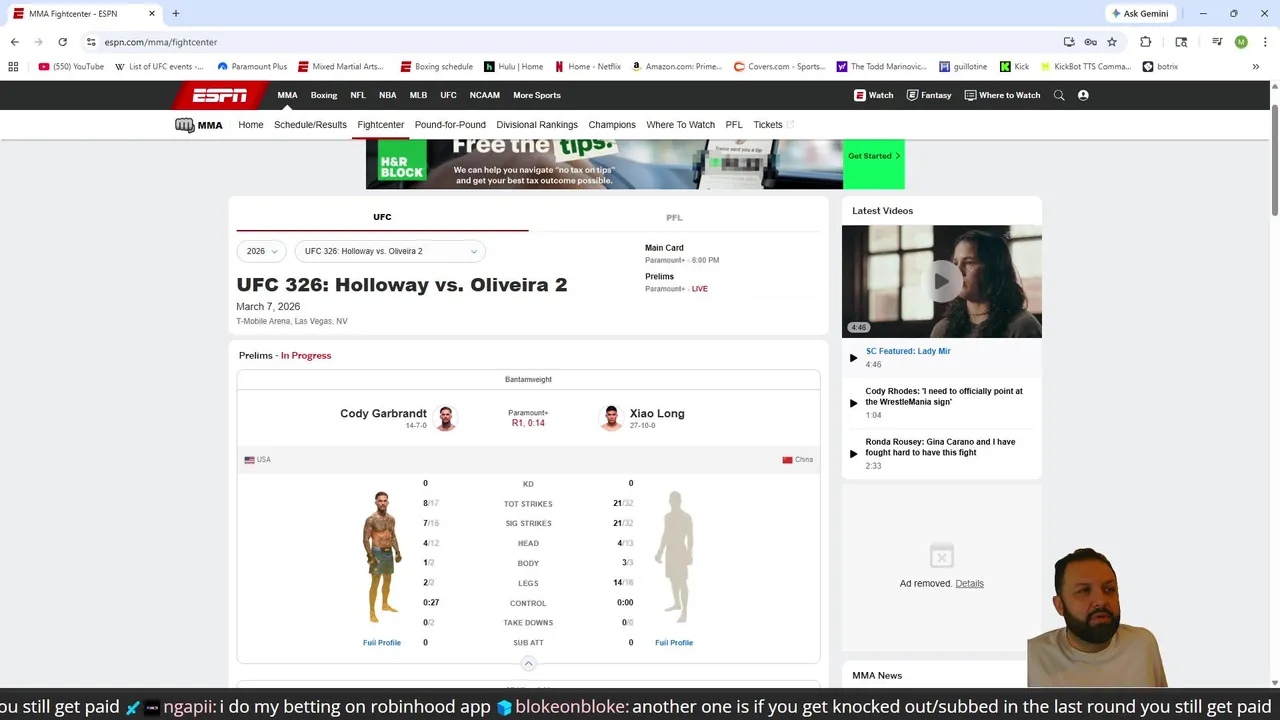The width and height of the screenshot is (1280, 720).
Task: Click the Watch button in header
Action: 873,95
